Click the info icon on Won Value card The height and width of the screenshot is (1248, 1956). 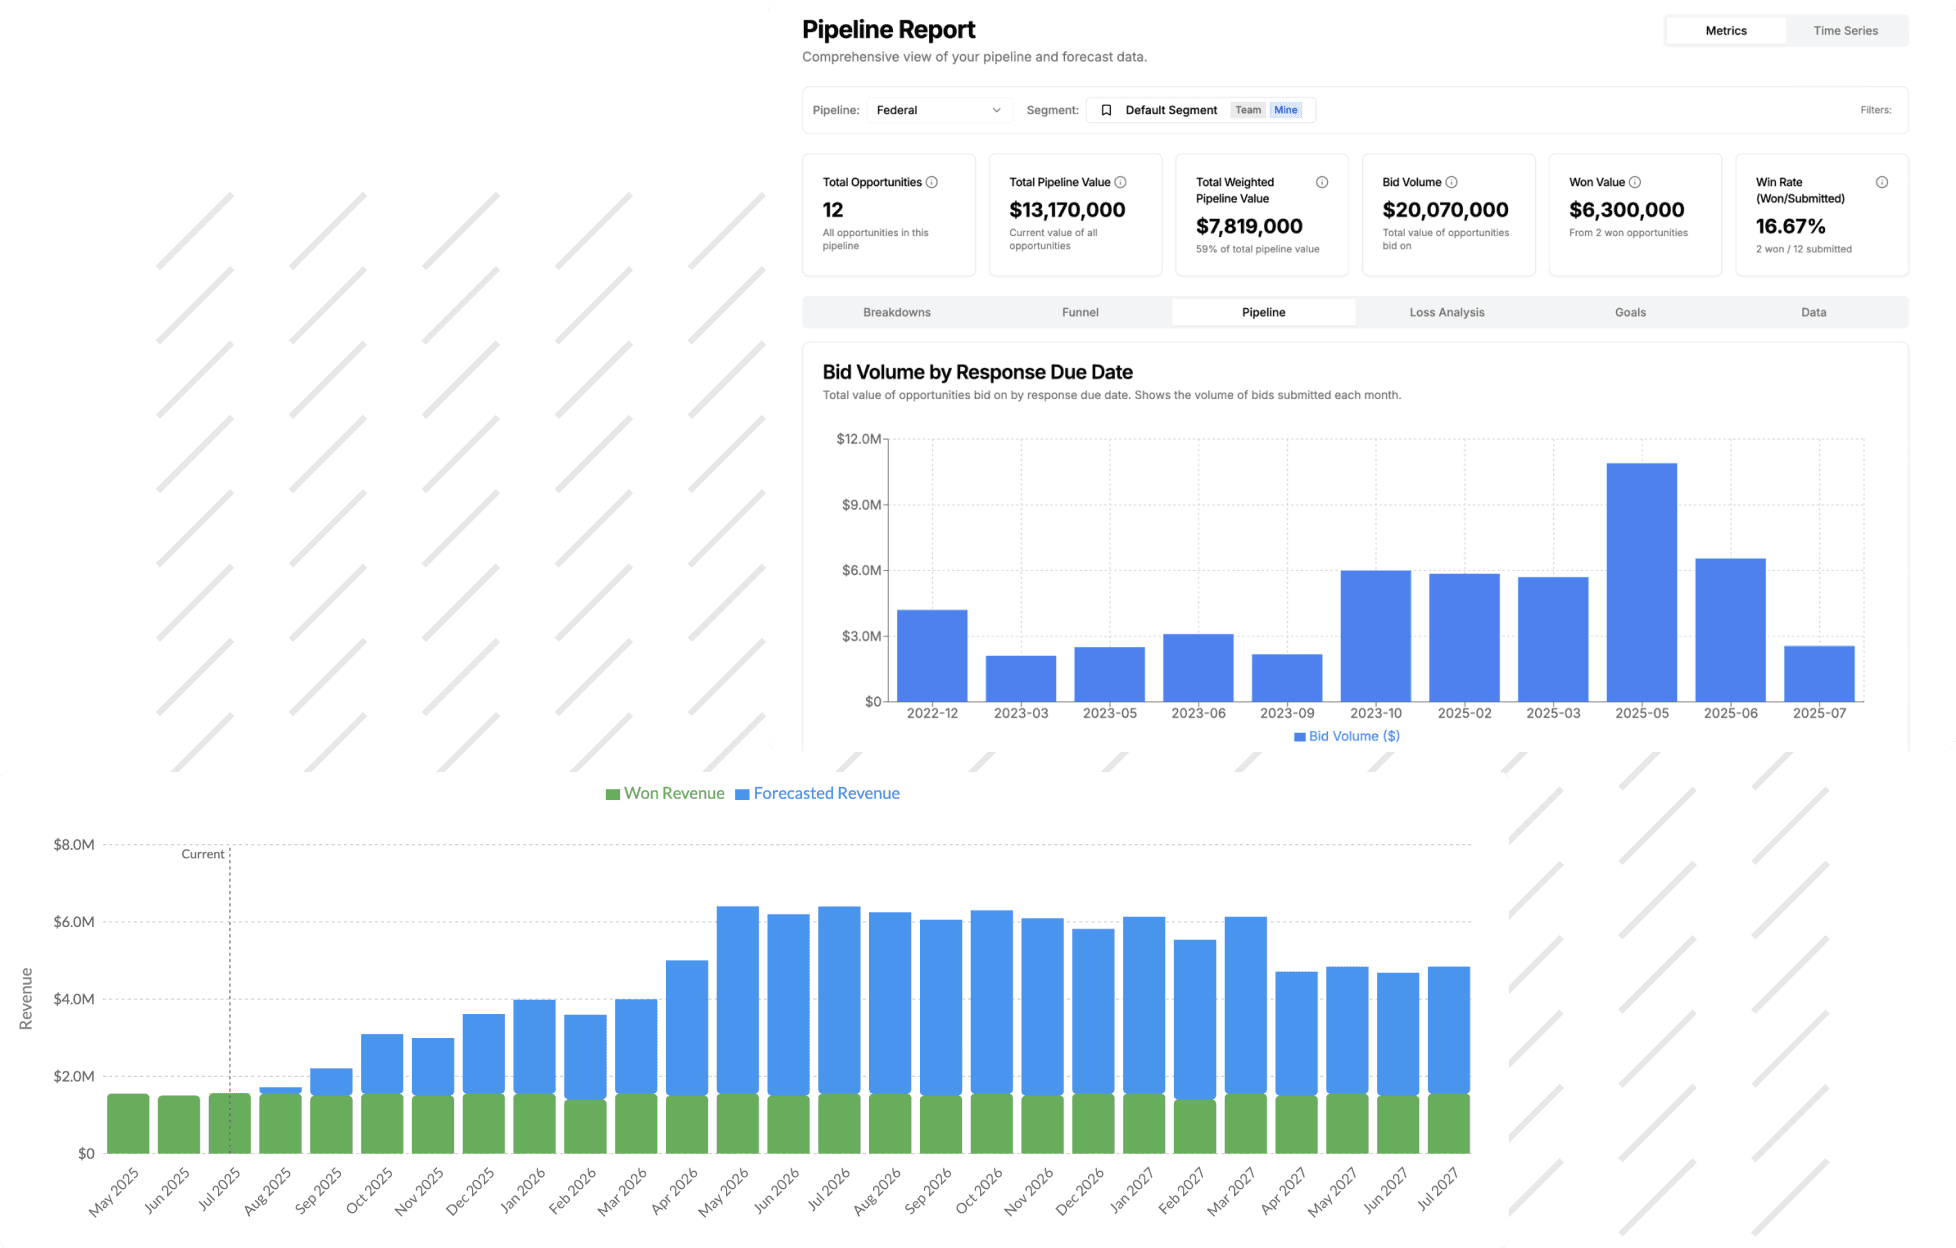(x=1636, y=182)
